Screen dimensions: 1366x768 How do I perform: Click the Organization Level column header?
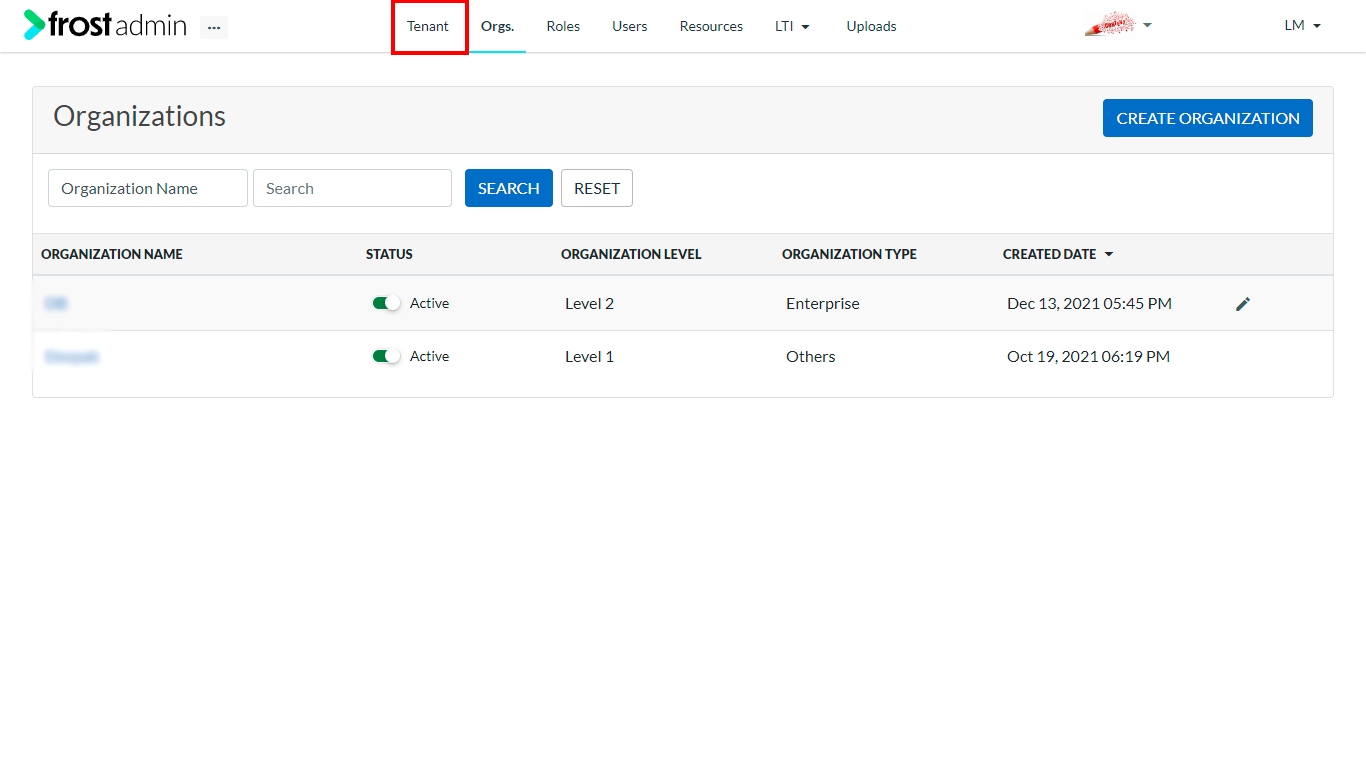coord(631,254)
